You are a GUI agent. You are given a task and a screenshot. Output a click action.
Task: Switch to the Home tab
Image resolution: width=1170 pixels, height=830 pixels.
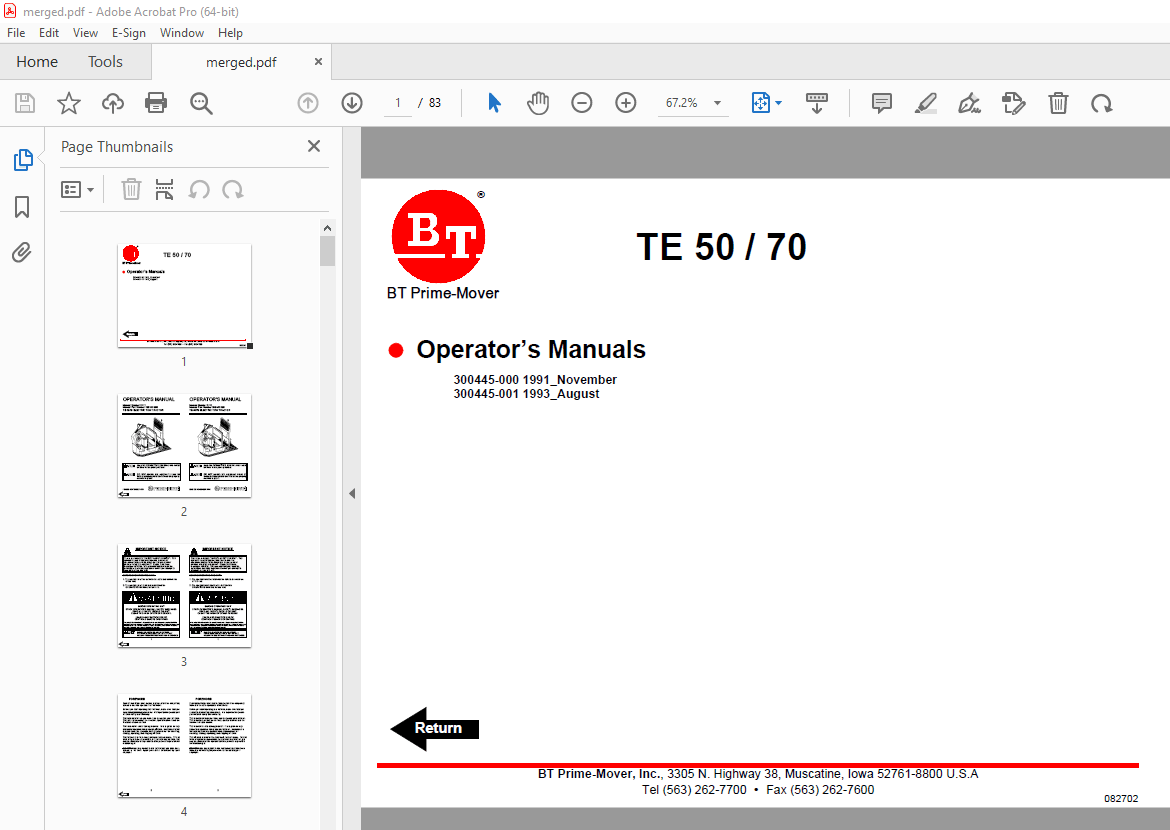tap(37, 62)
